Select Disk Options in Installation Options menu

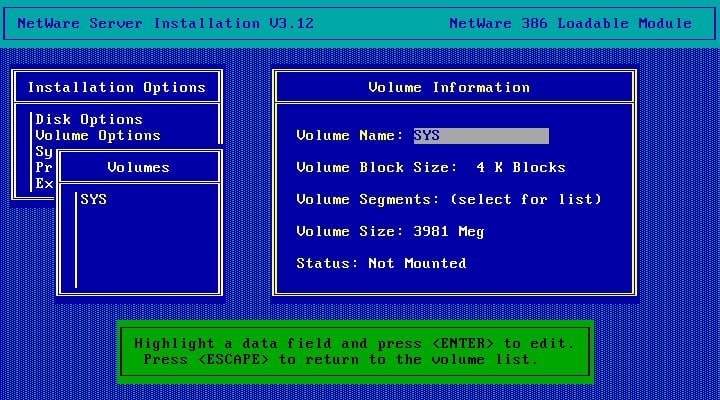(x=89, y=119)
